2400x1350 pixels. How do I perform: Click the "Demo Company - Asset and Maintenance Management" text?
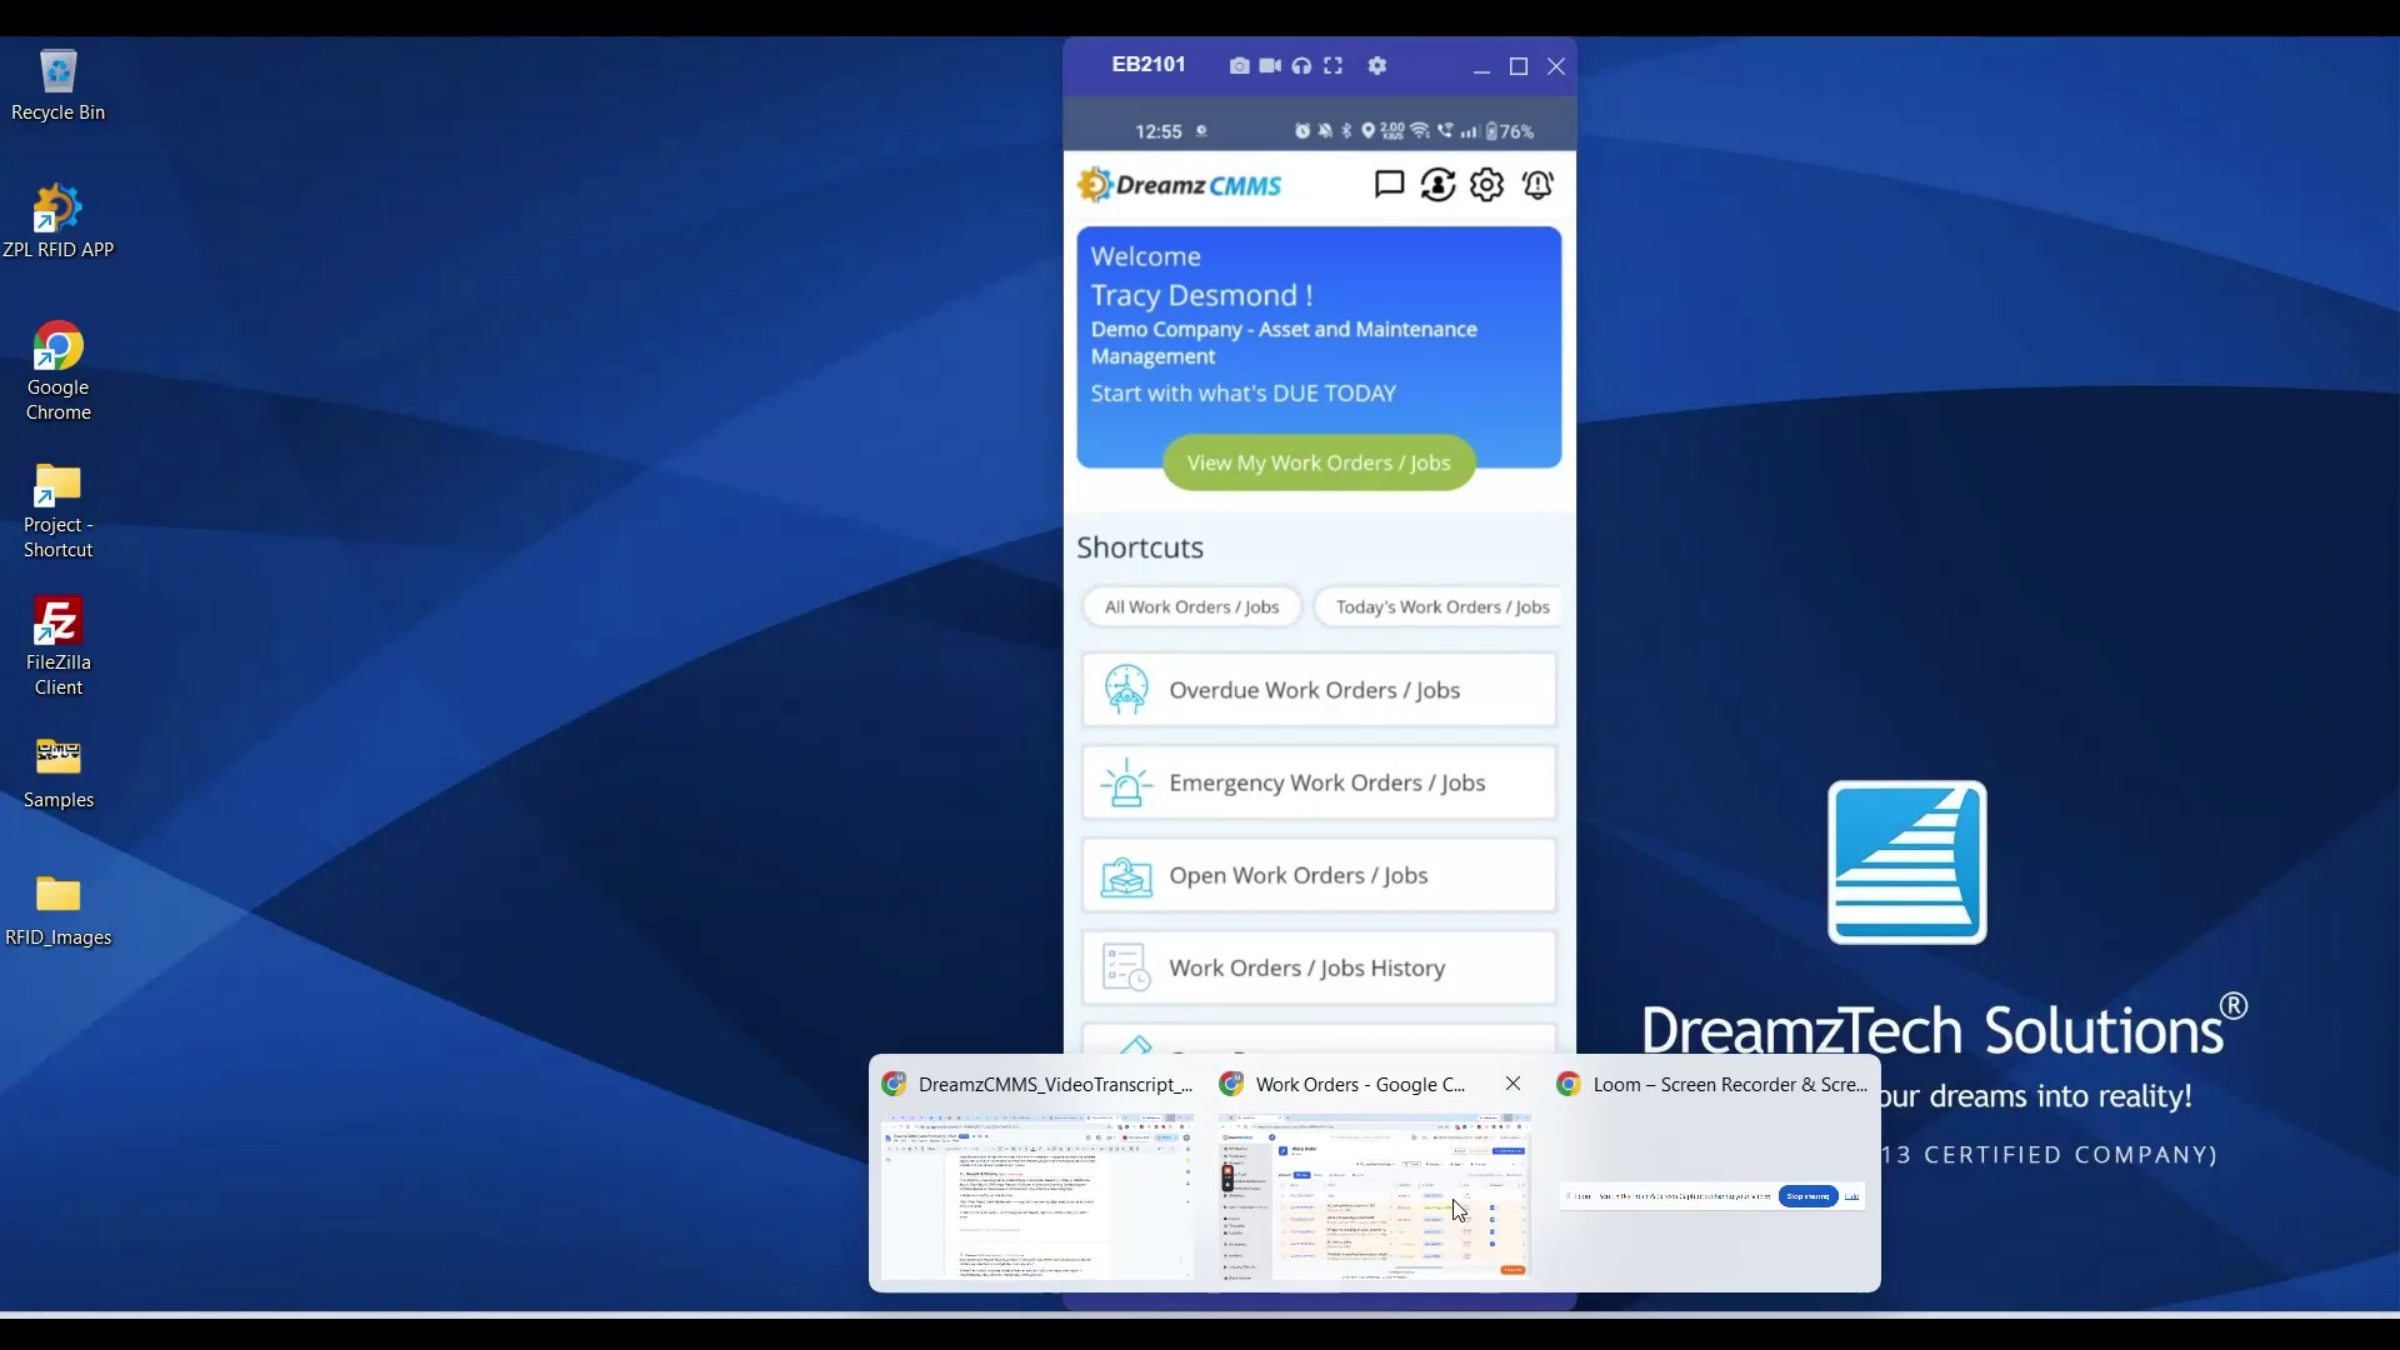click(1283, 343)
